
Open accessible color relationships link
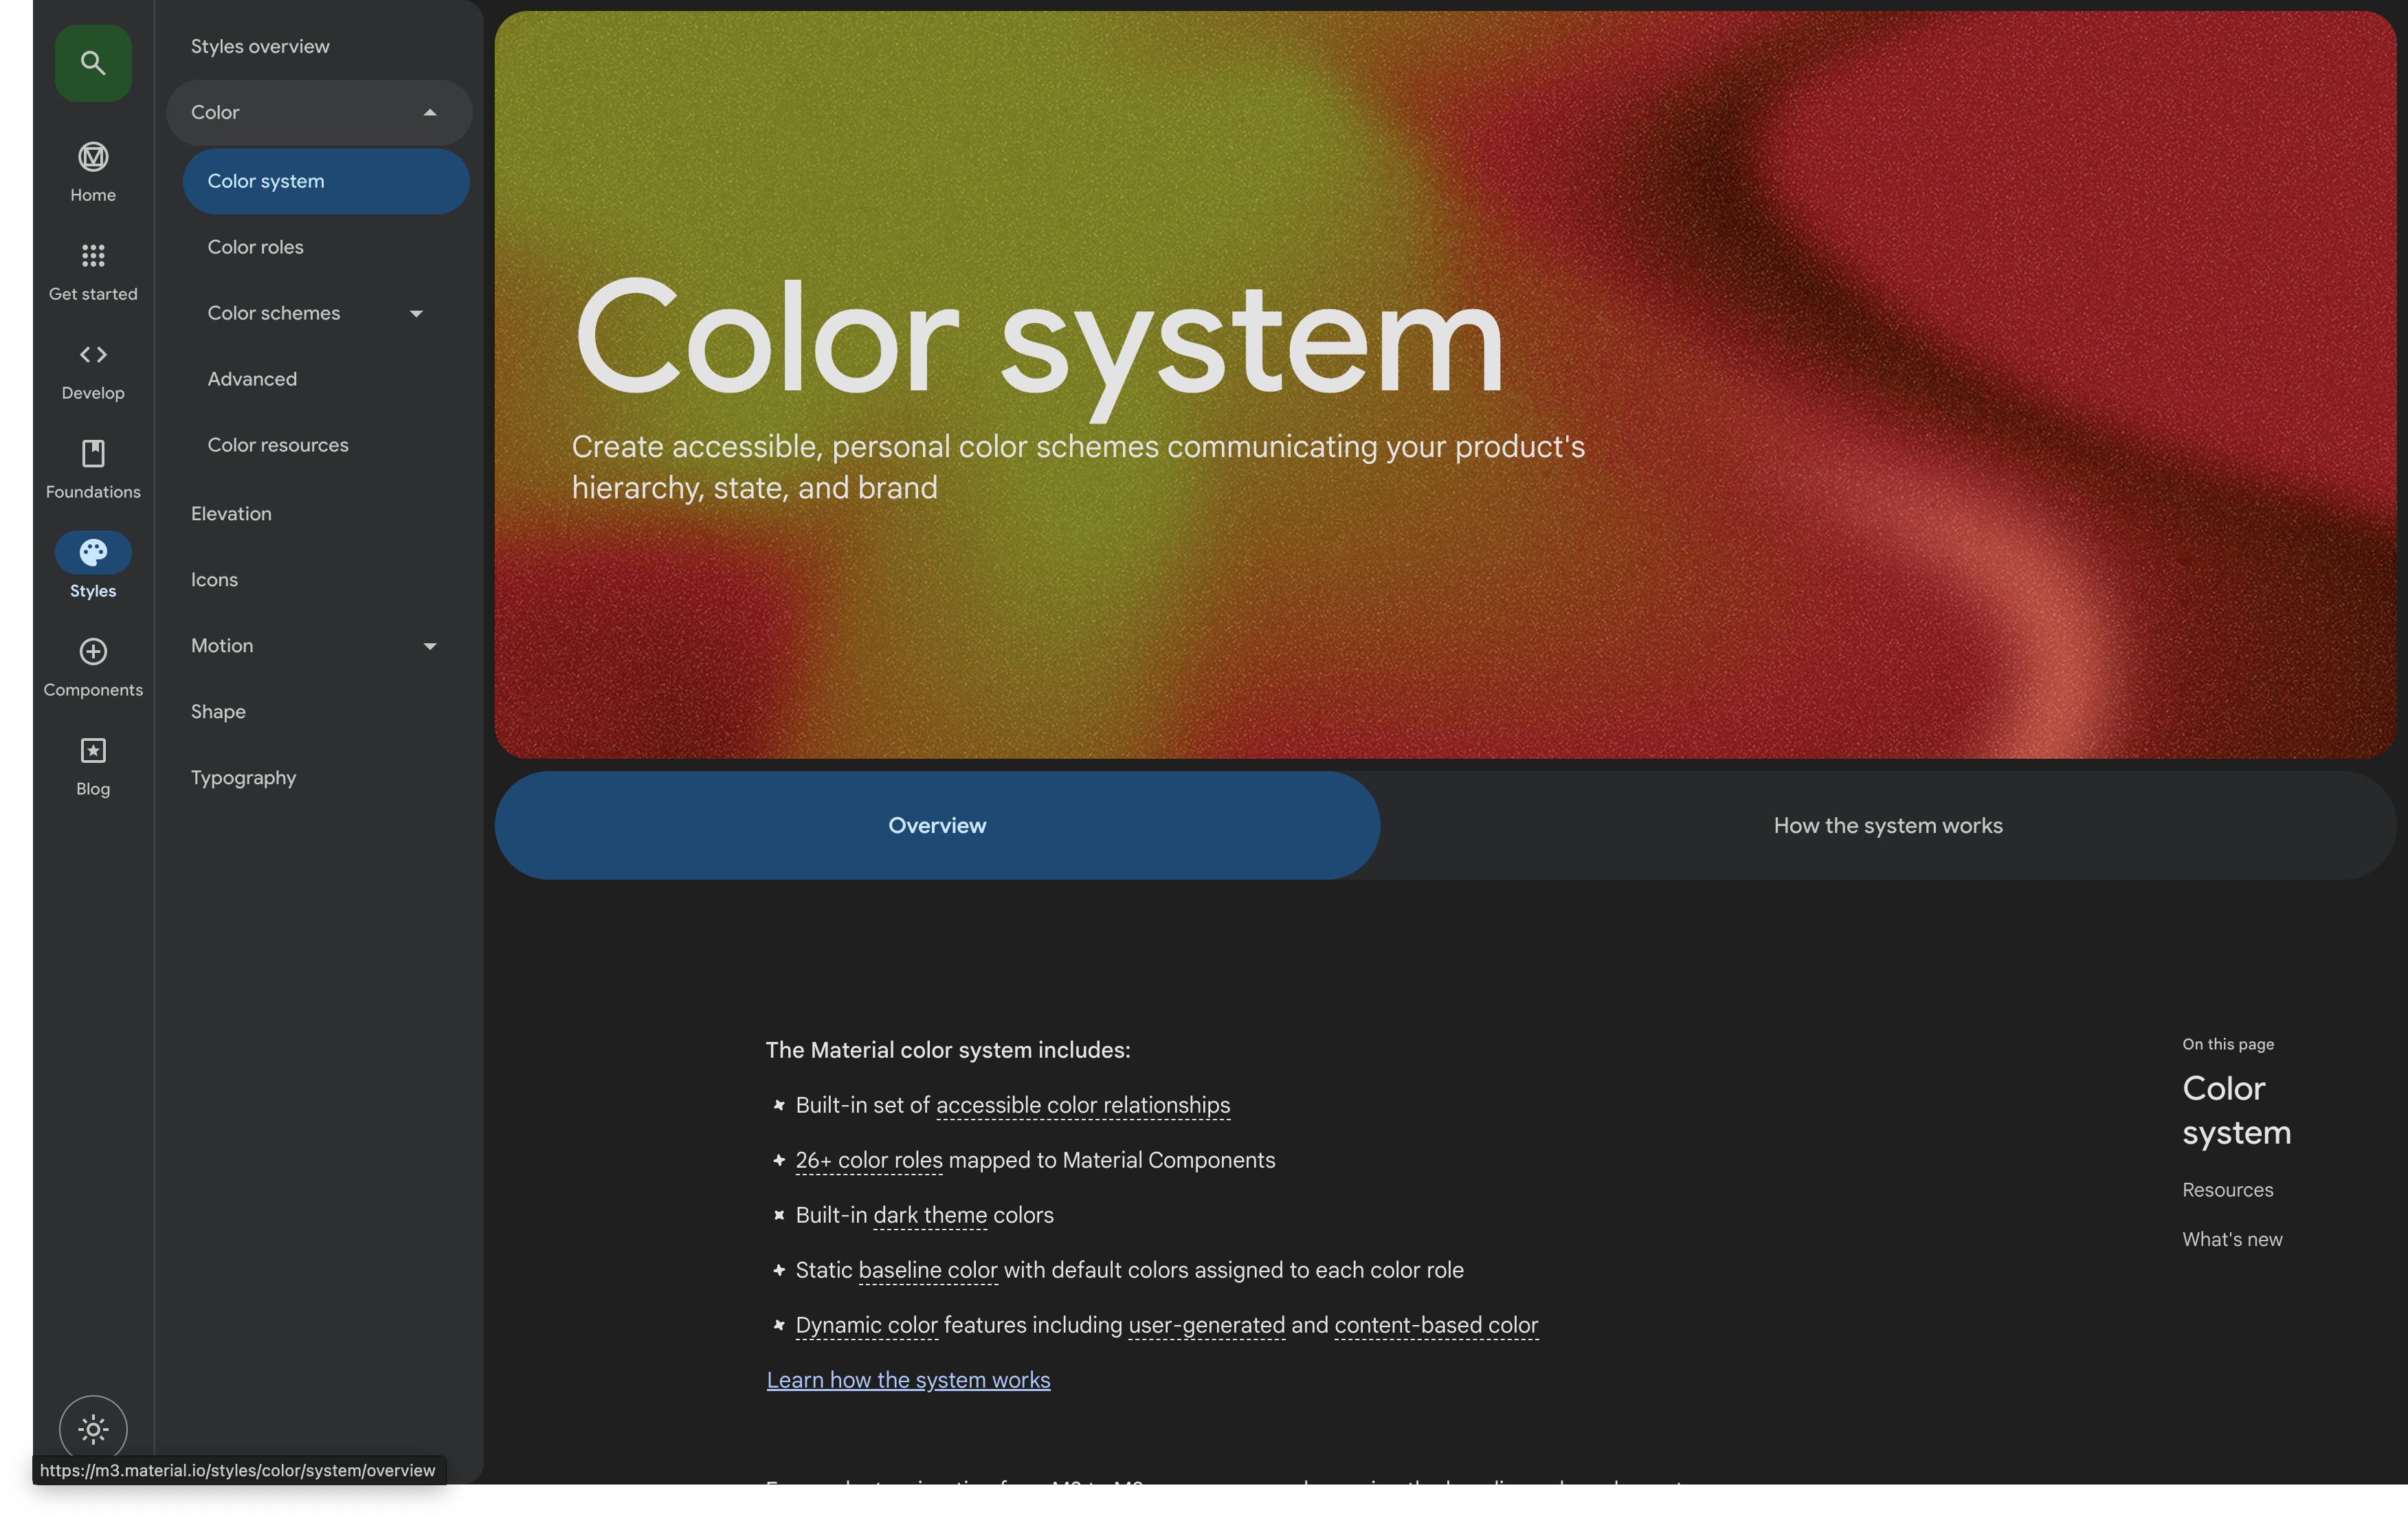(1082, 1105)
